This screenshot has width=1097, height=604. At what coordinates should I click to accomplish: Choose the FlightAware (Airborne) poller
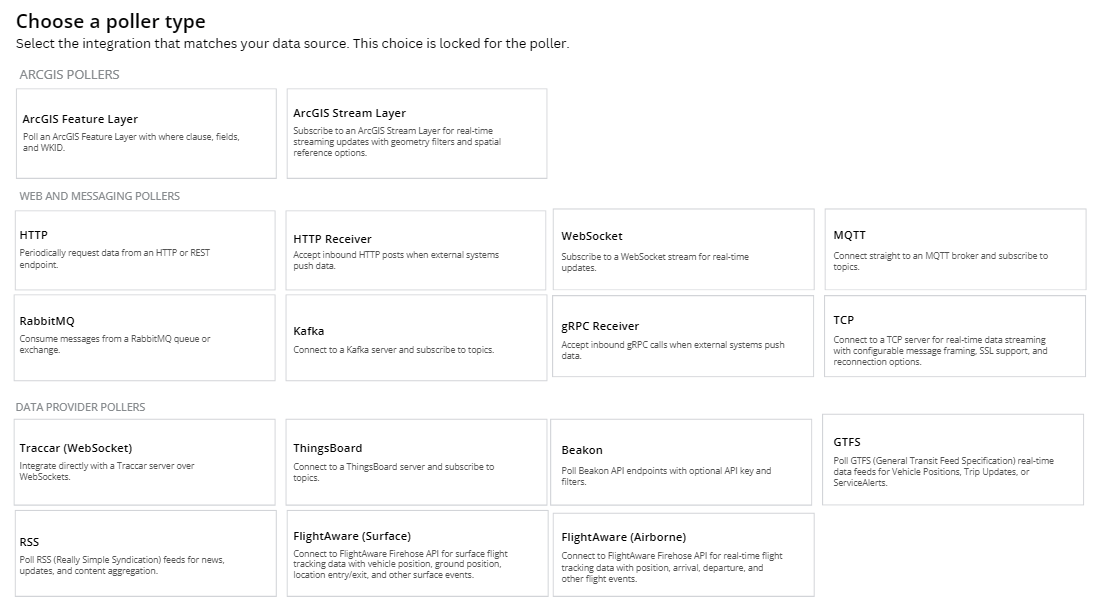tap(684, 553)
